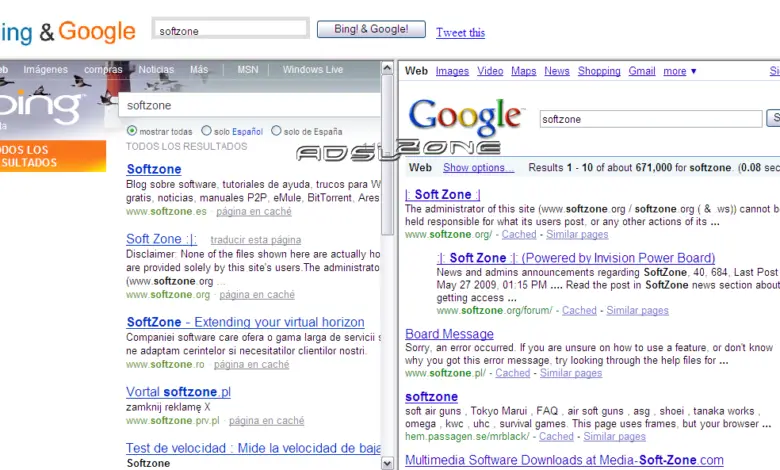Open cached page for Bing www.softzone.org result
Screen dimensions: 780x470
[257, 294]
